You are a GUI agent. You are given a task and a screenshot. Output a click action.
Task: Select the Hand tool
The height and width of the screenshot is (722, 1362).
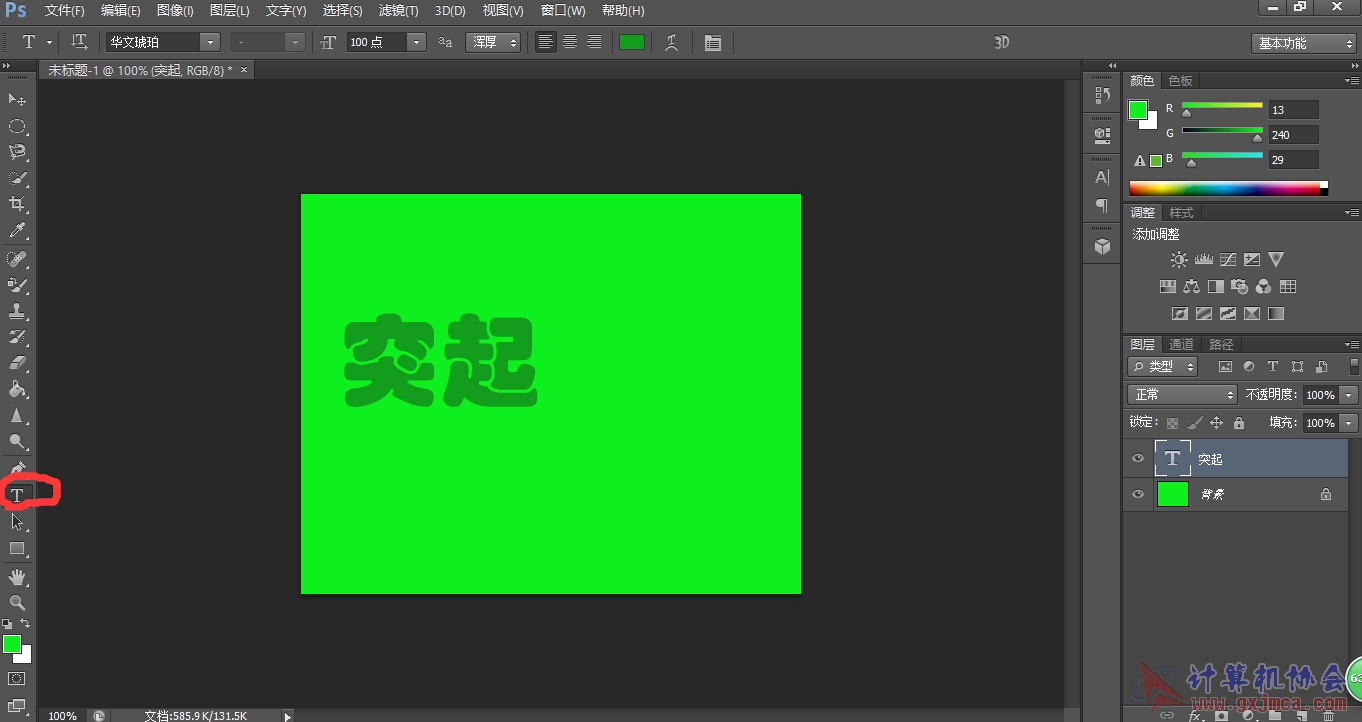17,576
